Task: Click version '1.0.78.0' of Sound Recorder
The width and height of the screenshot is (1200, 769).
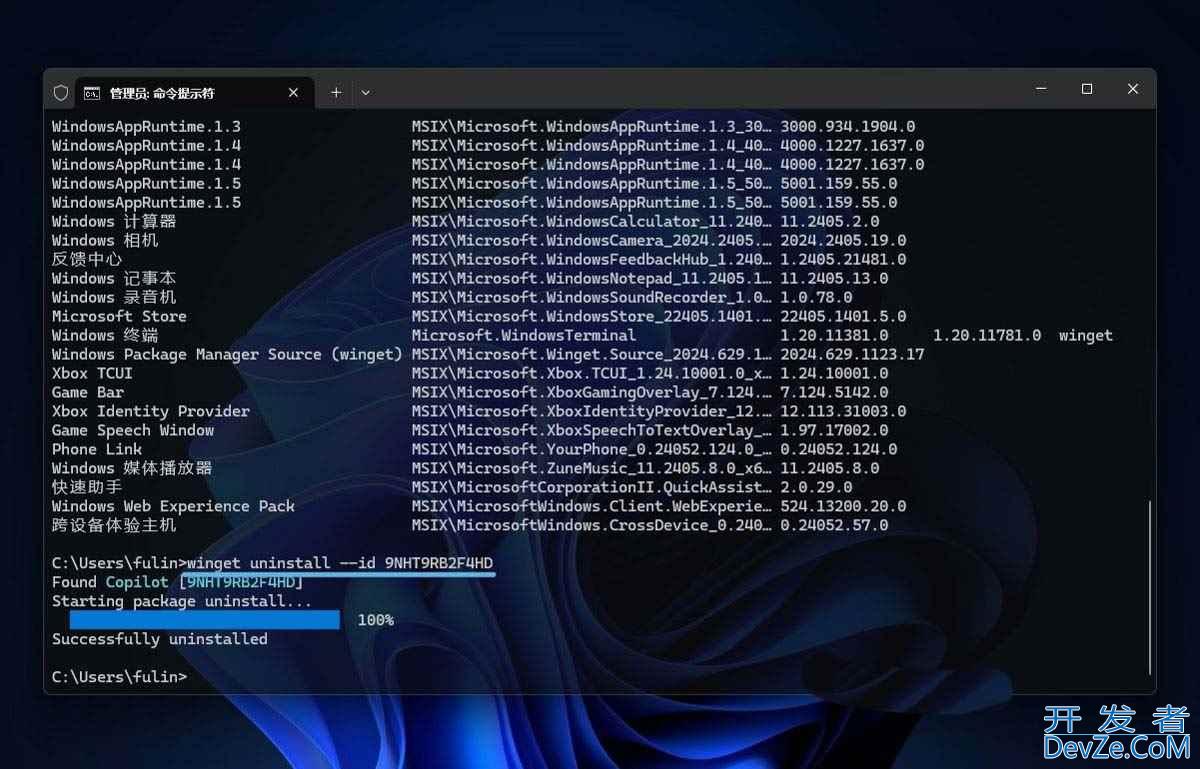Action: point(816,297)
